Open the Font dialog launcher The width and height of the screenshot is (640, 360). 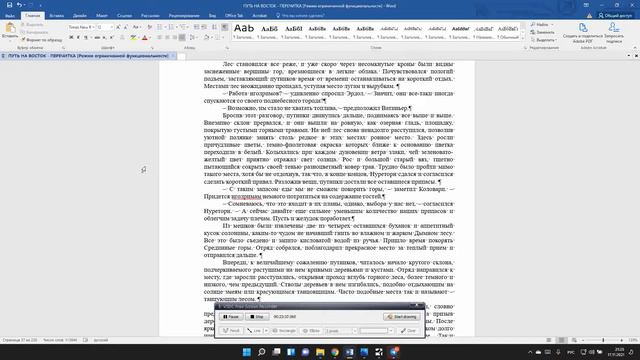tap(153, 48)
